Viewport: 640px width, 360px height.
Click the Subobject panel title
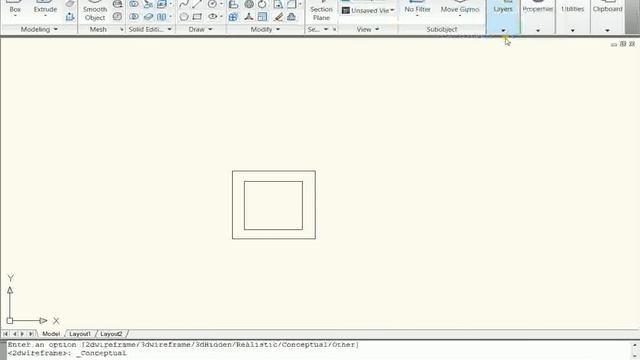442,29
